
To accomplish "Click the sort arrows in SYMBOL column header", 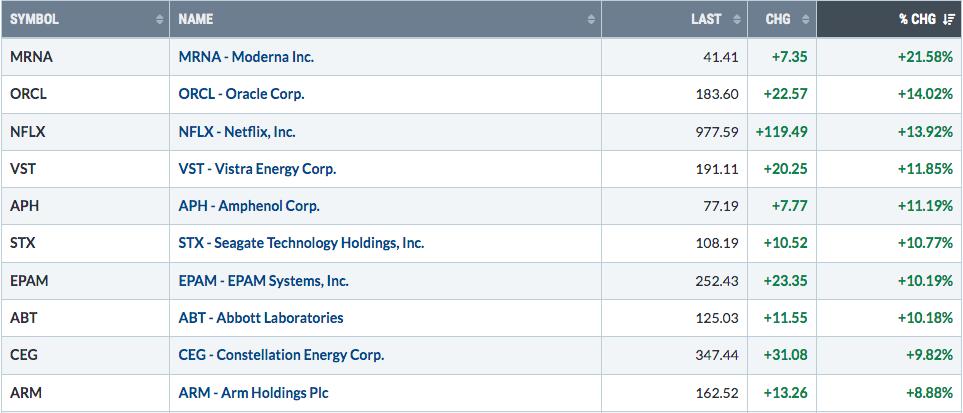I will coord(160,20).
